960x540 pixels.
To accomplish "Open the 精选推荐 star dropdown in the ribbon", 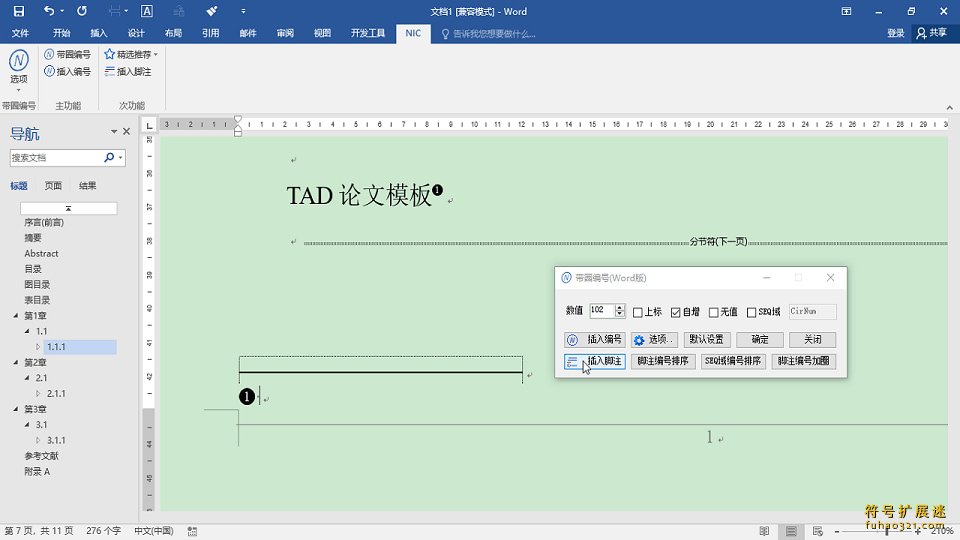I will click(x=131, y=54).
